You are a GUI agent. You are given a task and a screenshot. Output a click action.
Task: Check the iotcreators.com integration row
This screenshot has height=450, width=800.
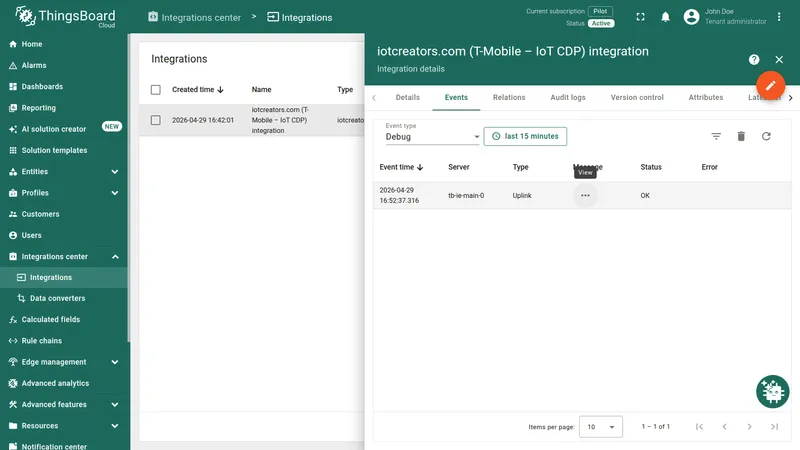click(x=156, y=120)
